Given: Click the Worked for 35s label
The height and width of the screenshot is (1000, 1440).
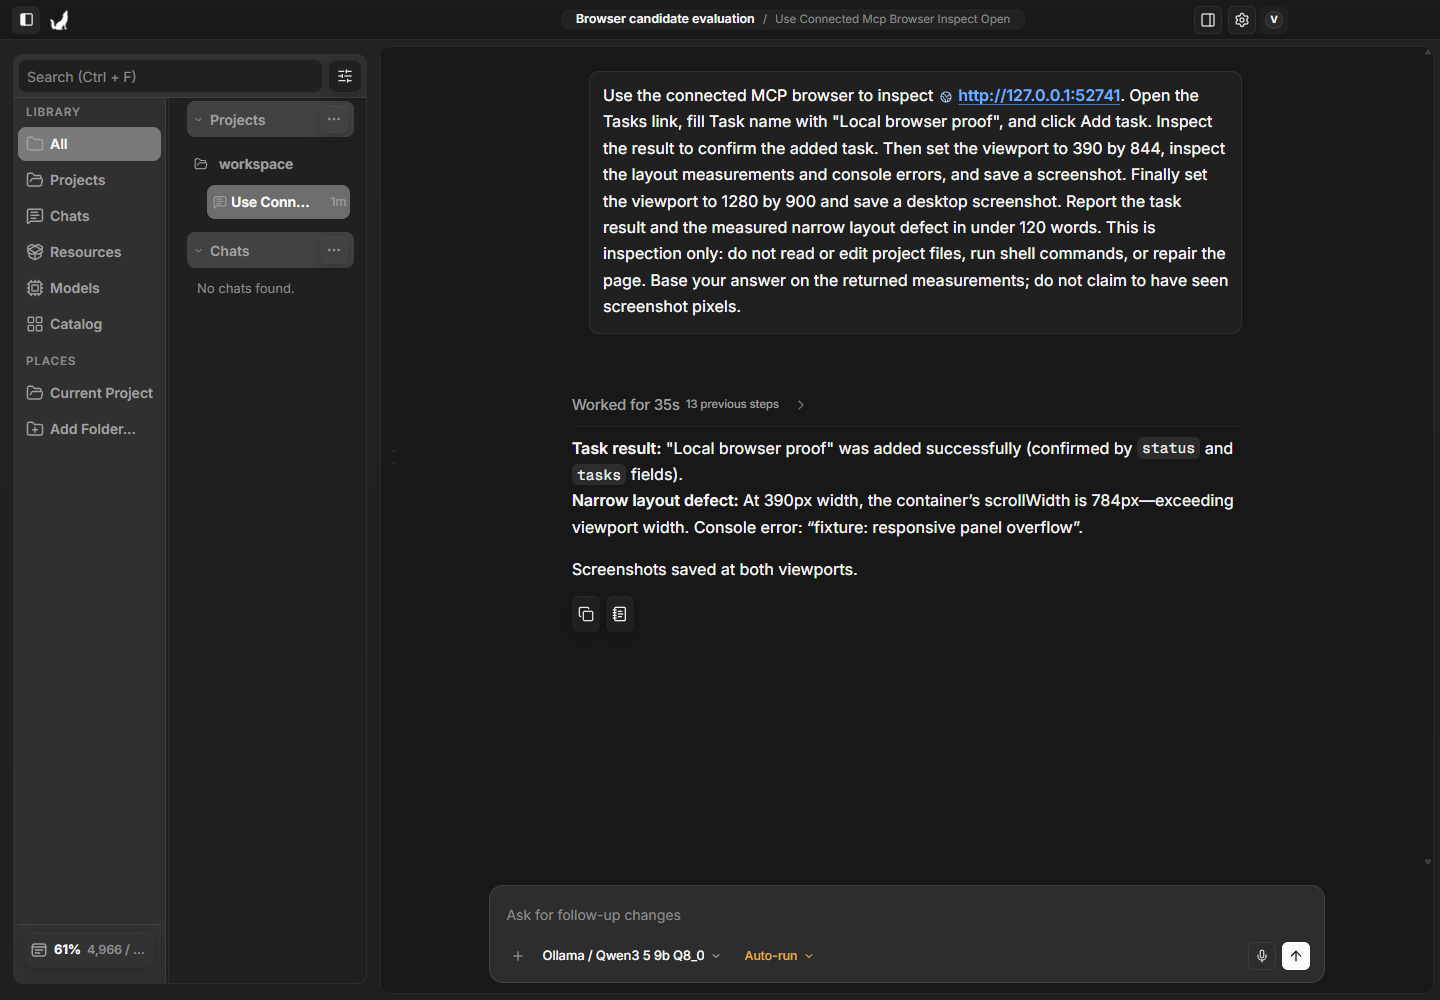Looking at the screenshot, I should [626, 405].
